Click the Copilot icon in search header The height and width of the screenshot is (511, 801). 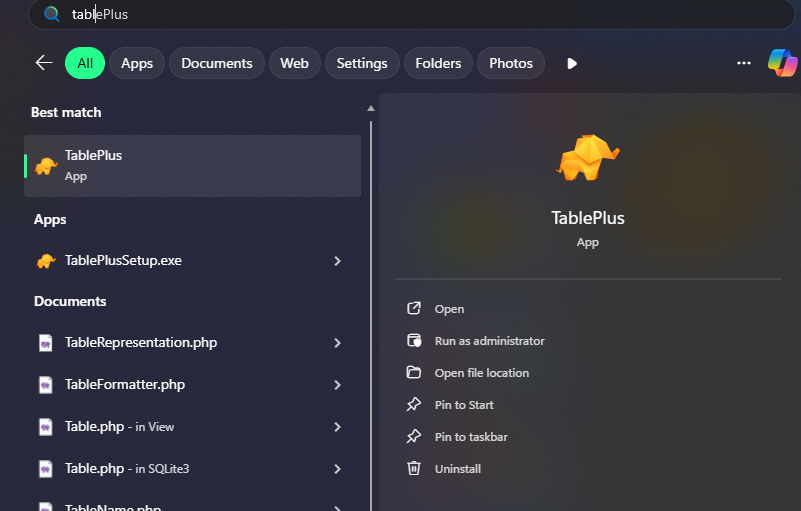(782, 62)
